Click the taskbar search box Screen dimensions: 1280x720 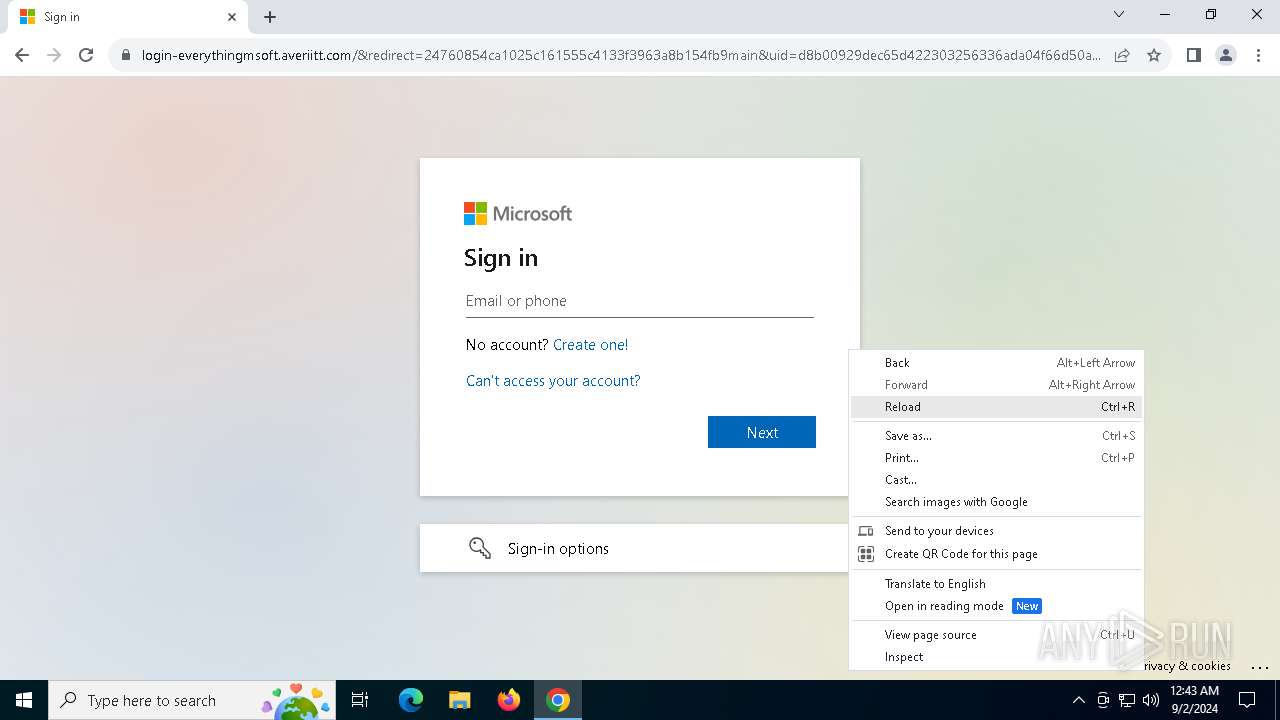(192, 700)
